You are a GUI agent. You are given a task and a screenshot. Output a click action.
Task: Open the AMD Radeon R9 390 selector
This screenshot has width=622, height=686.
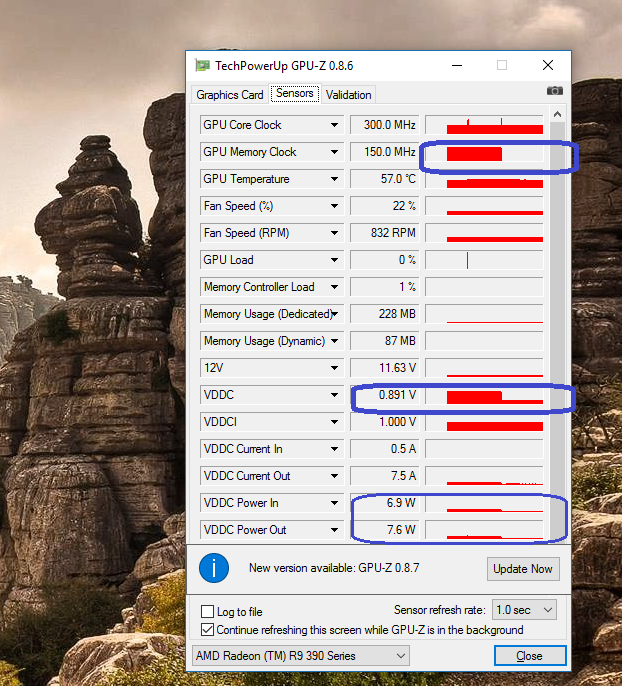click(301, 655)
